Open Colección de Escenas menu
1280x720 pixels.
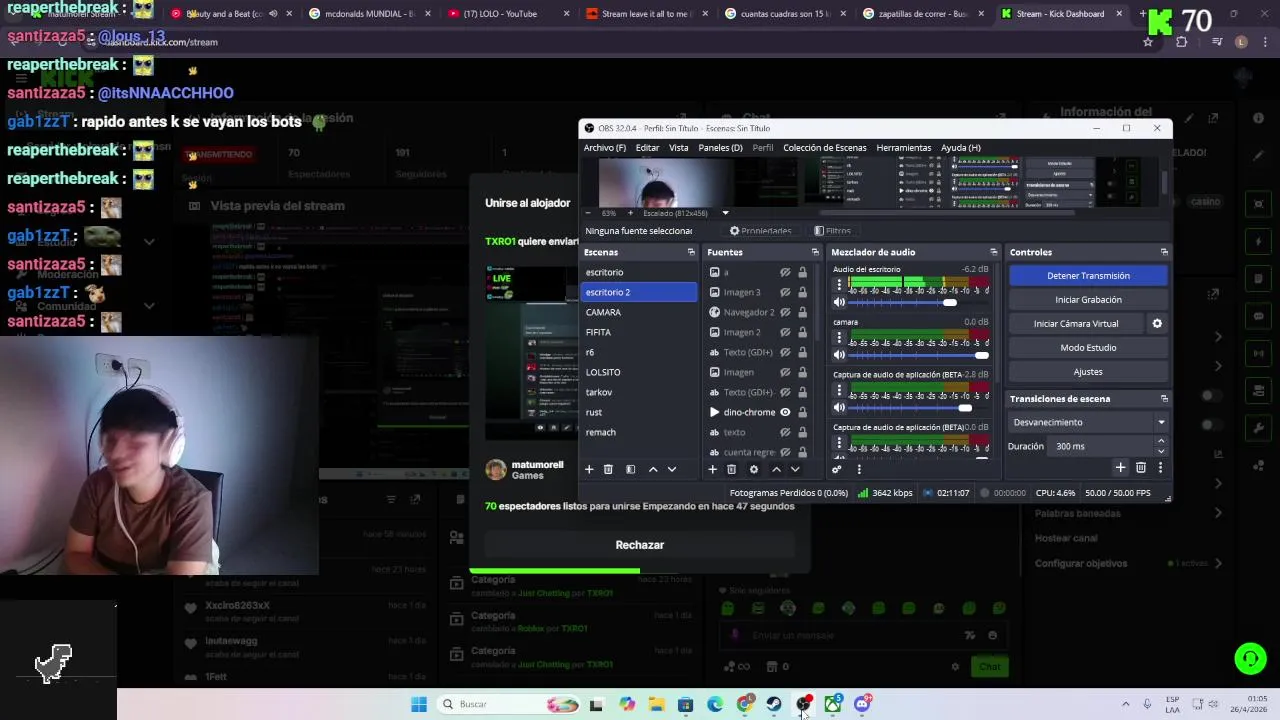824,148
